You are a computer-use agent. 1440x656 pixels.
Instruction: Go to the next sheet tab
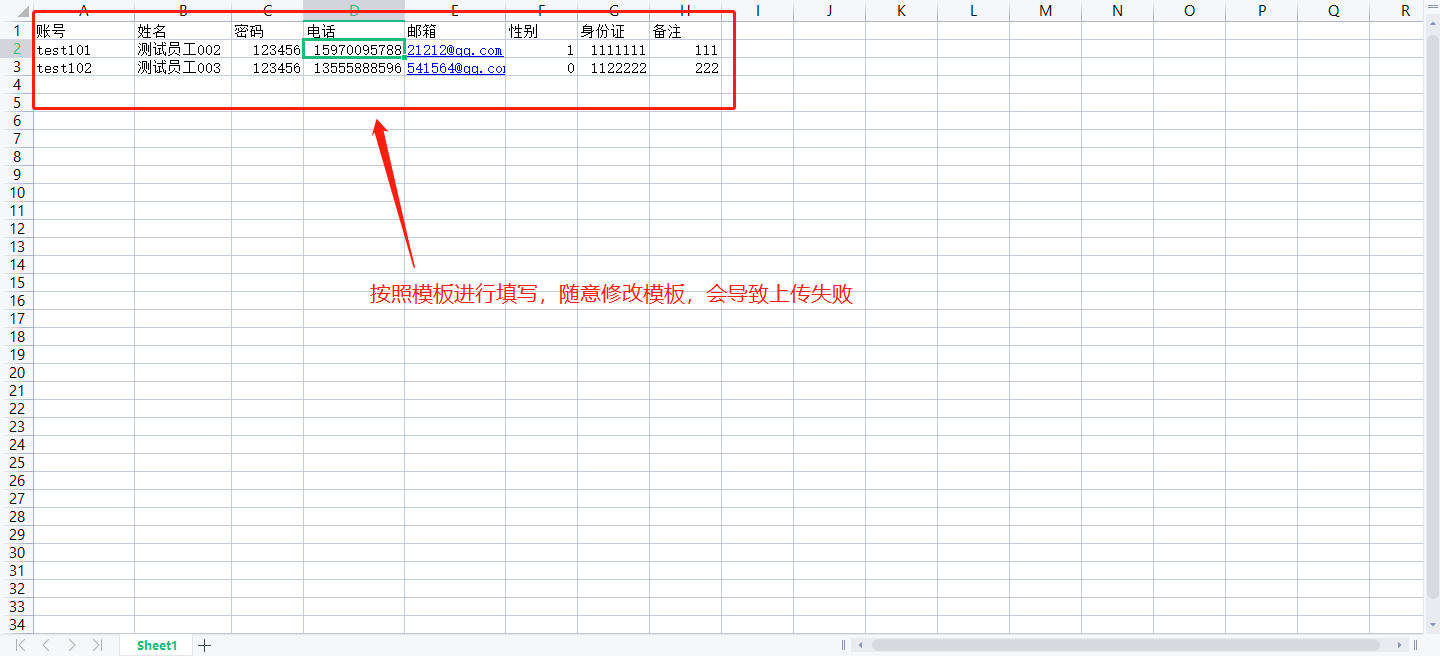(x=72, y=645)
